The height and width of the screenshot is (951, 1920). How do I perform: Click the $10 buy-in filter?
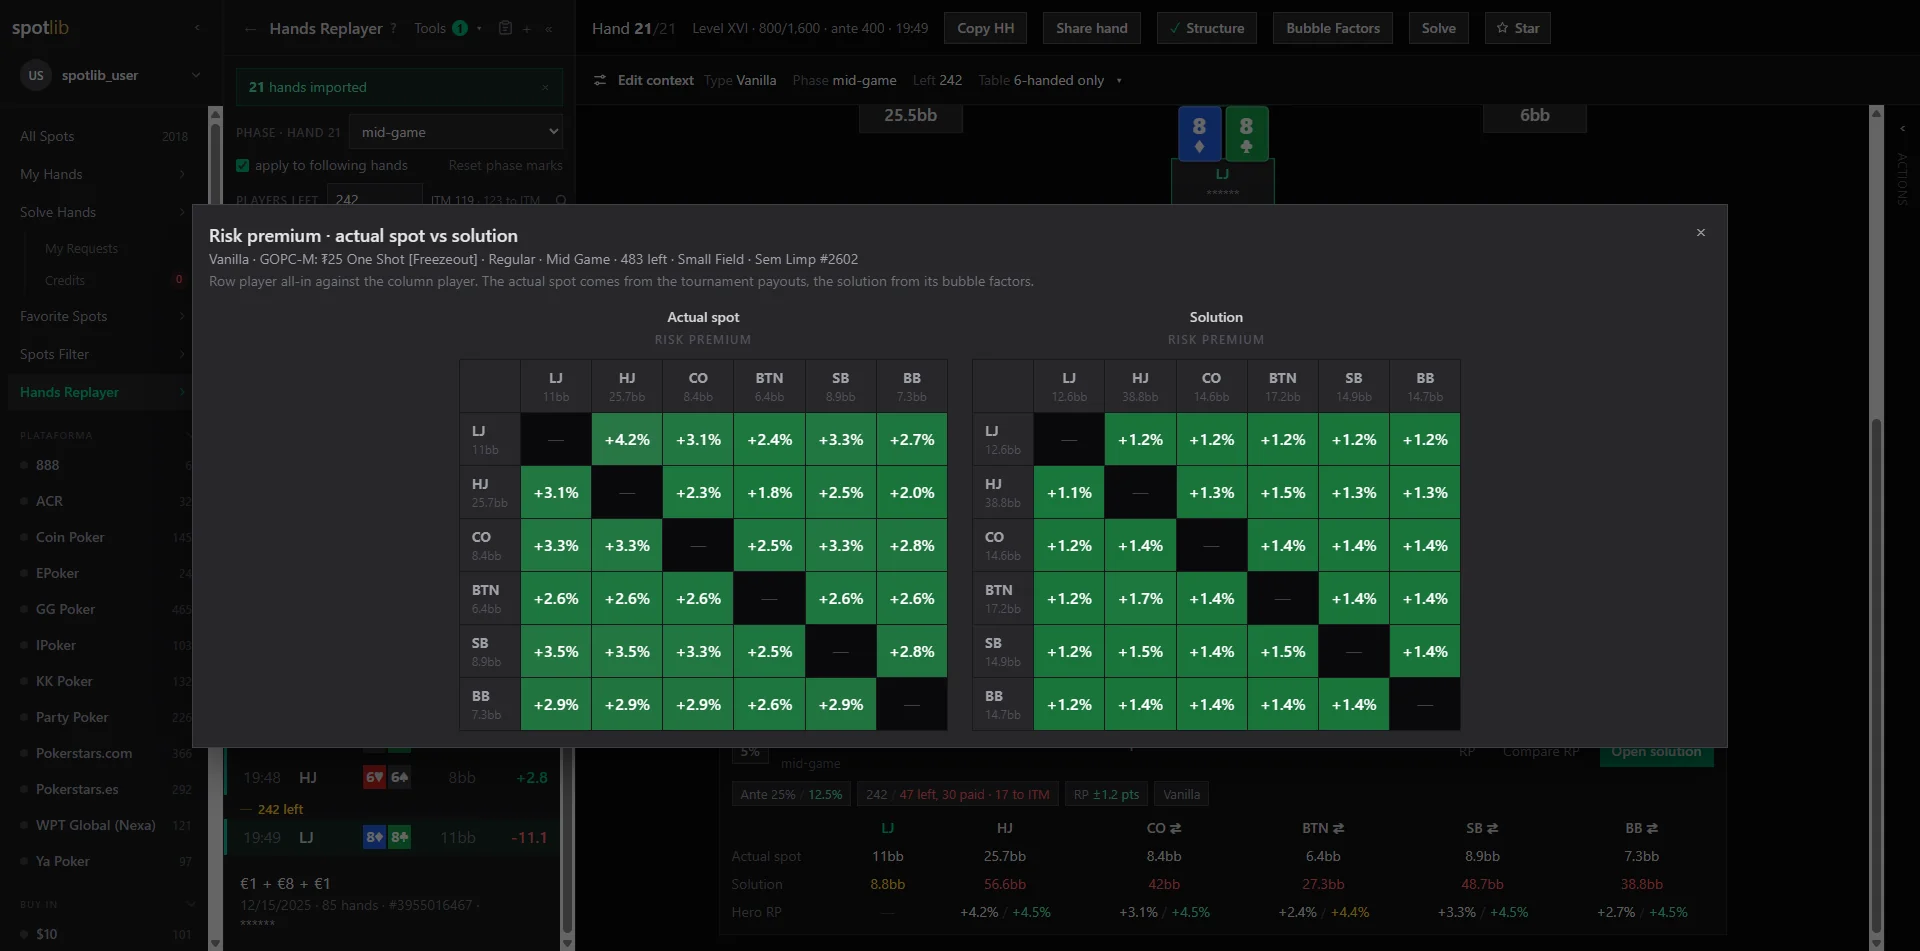pyautogui.click(x=46, y=934)
